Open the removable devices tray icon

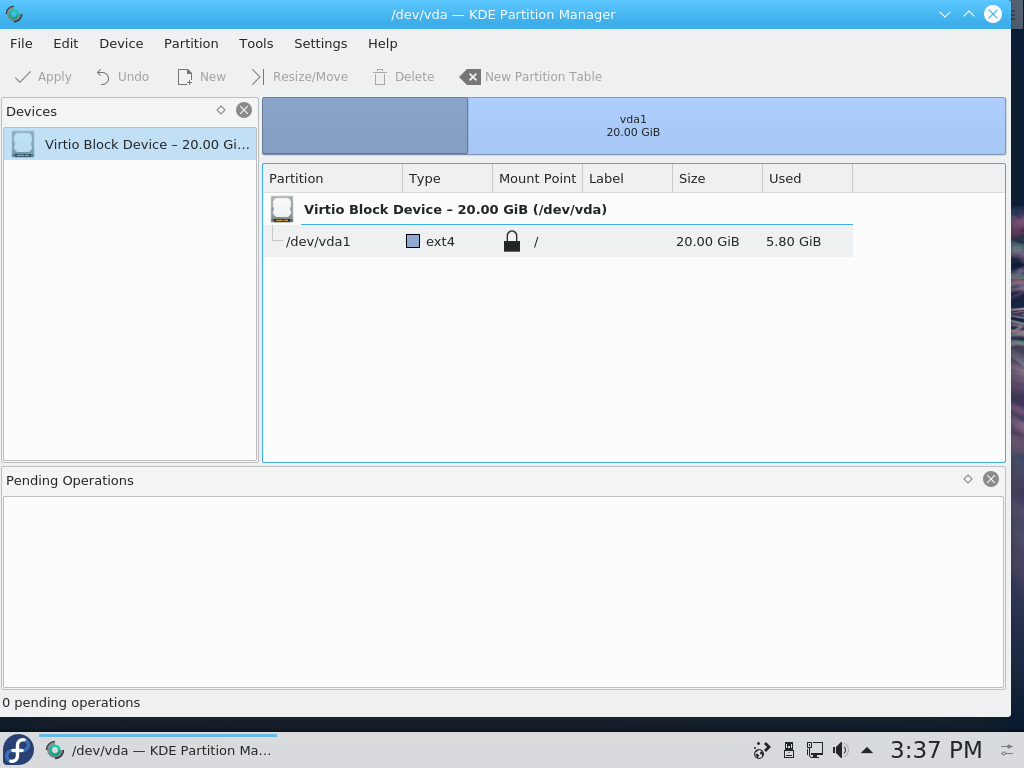point(789,750)
